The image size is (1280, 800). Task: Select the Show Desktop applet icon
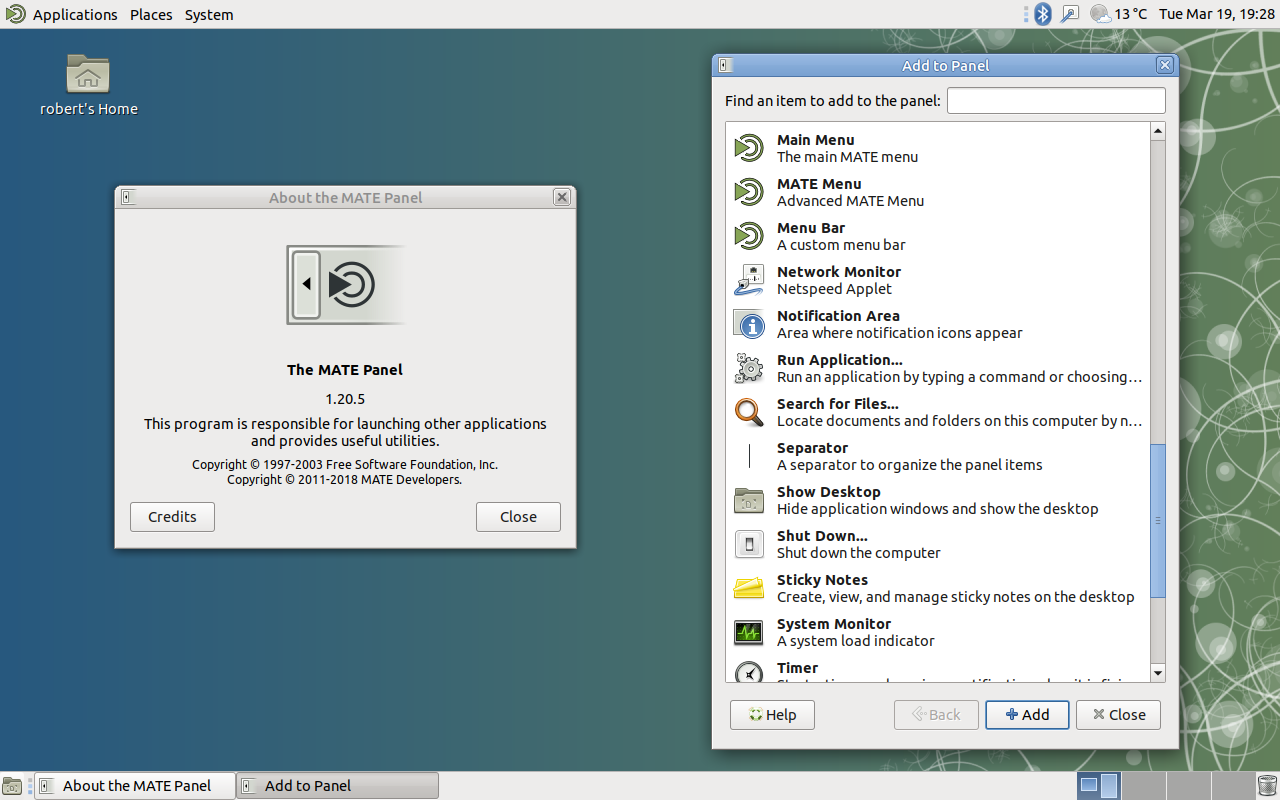(748, 500)
